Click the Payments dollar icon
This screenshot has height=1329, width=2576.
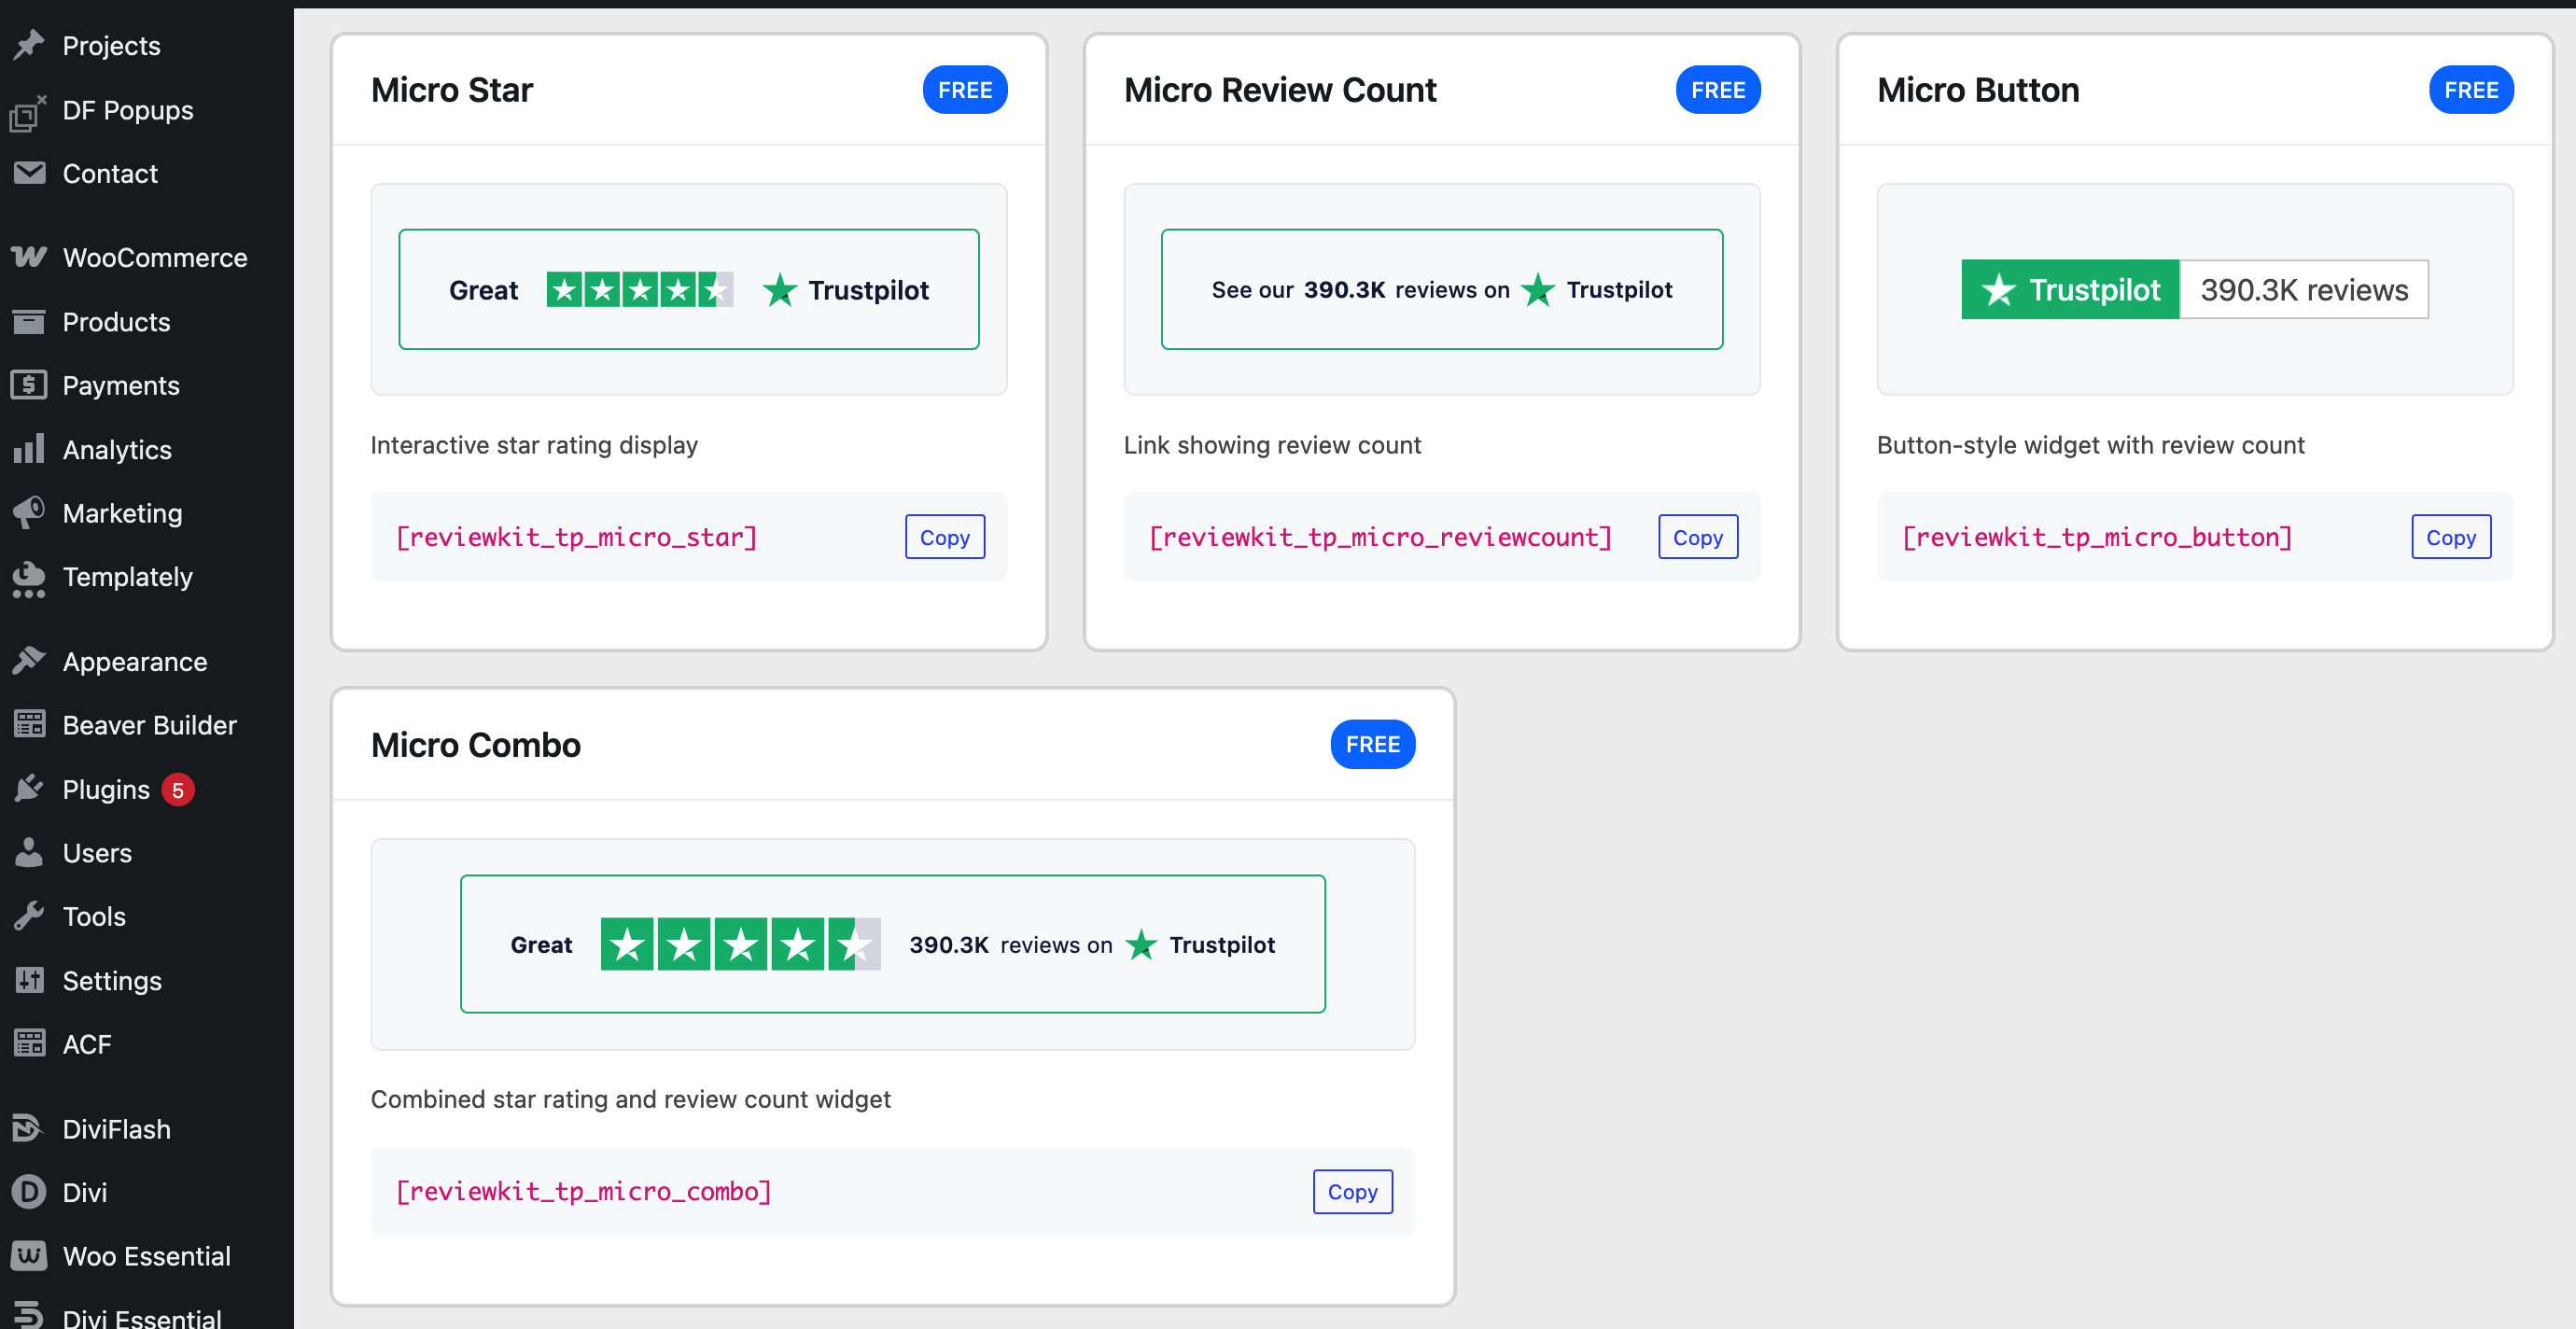pos(29,385)
